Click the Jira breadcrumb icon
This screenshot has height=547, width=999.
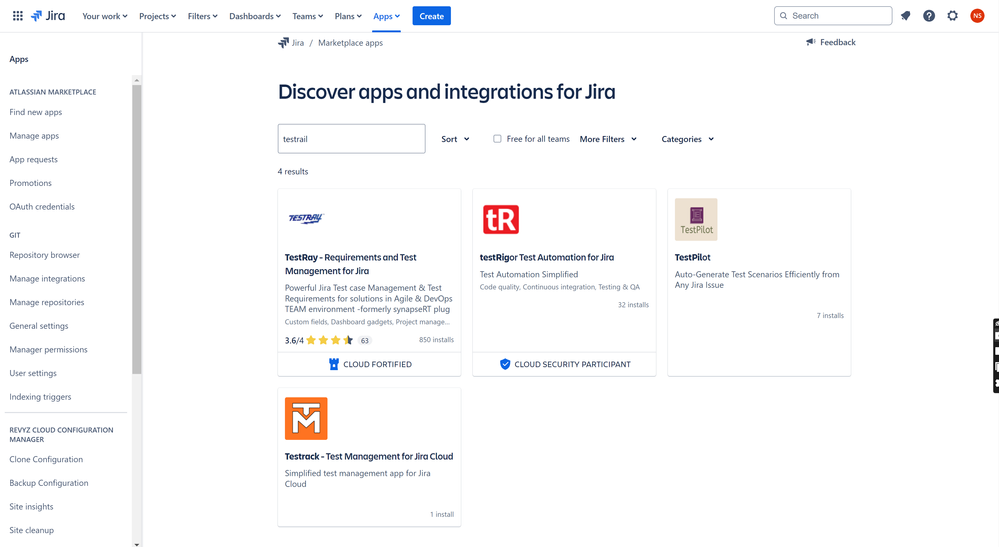click(x=284, y=43)
